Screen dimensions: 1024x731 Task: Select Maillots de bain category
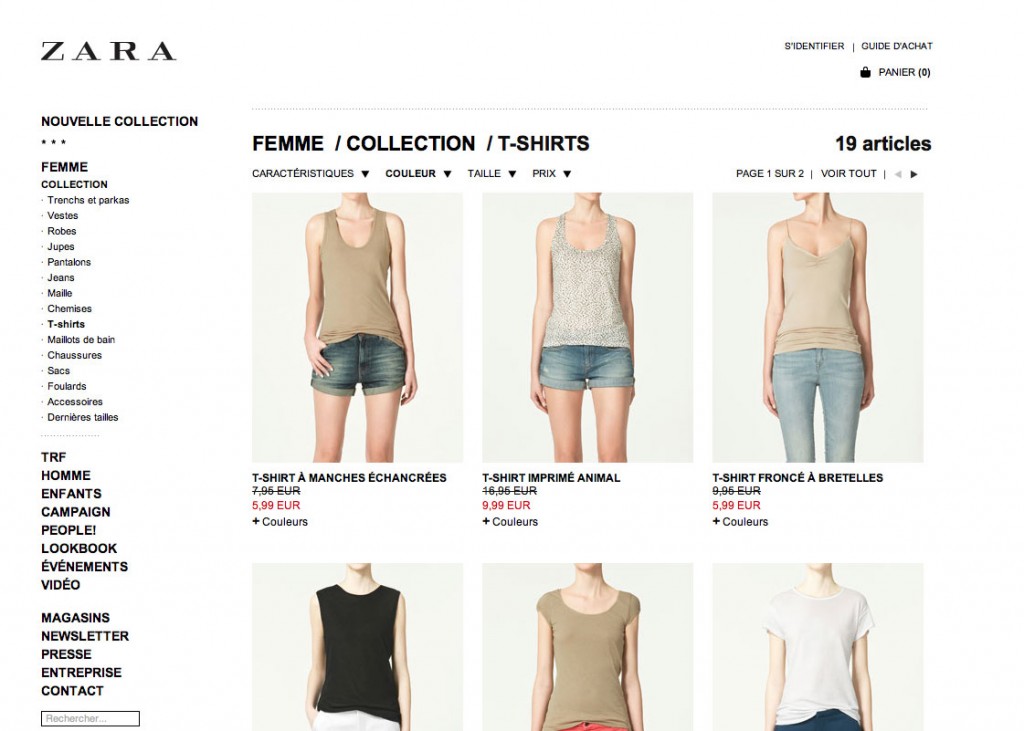[x=81, y=339]
